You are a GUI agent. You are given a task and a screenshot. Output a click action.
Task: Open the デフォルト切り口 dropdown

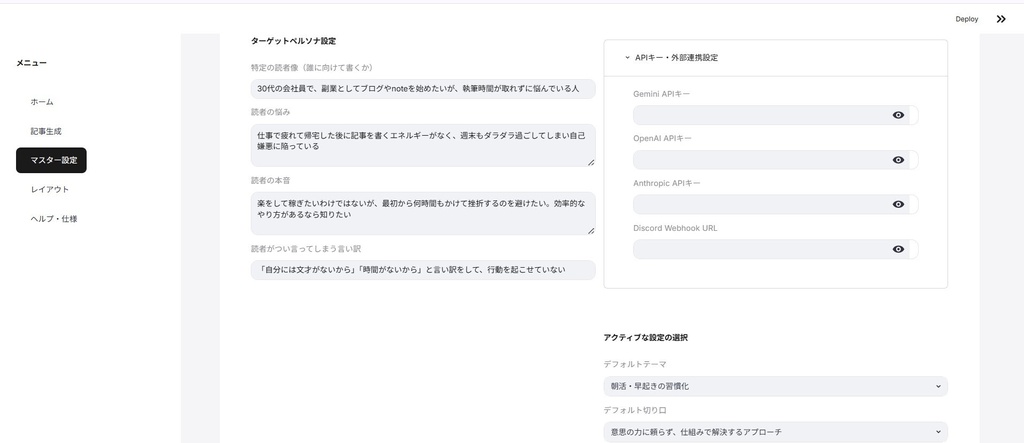pyautogui.click(x=775, y=432)
